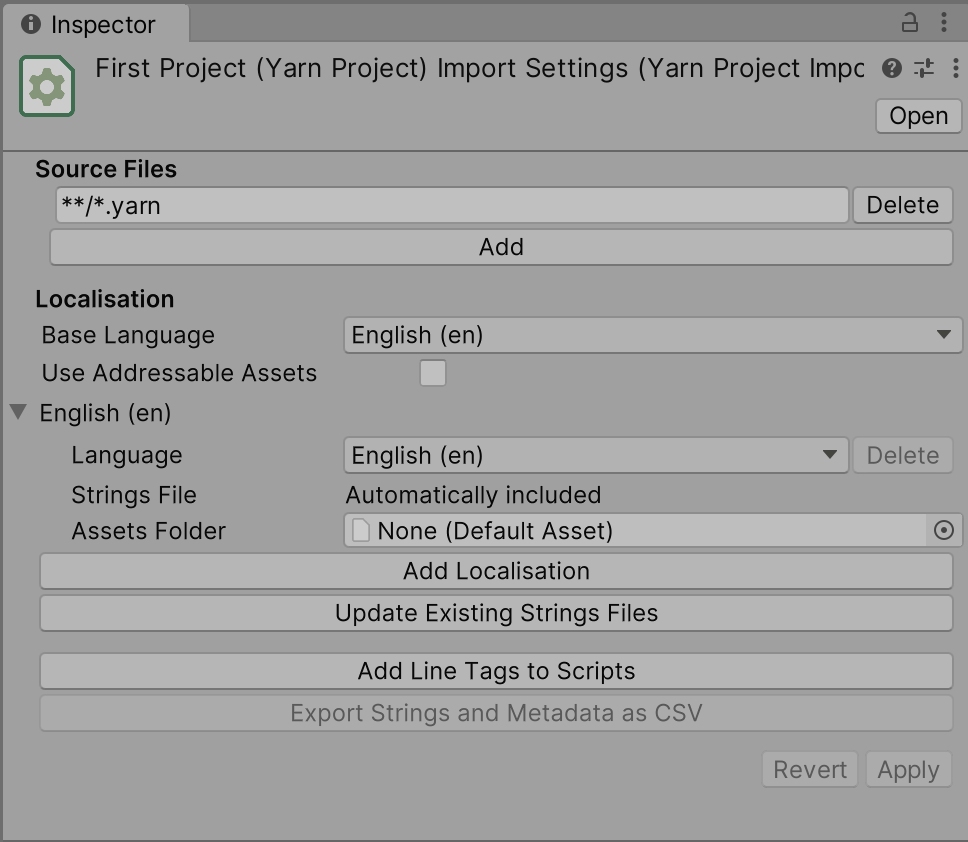Click the help question mark icon
The height and width of the screenshot is (842, 968).
892,68
